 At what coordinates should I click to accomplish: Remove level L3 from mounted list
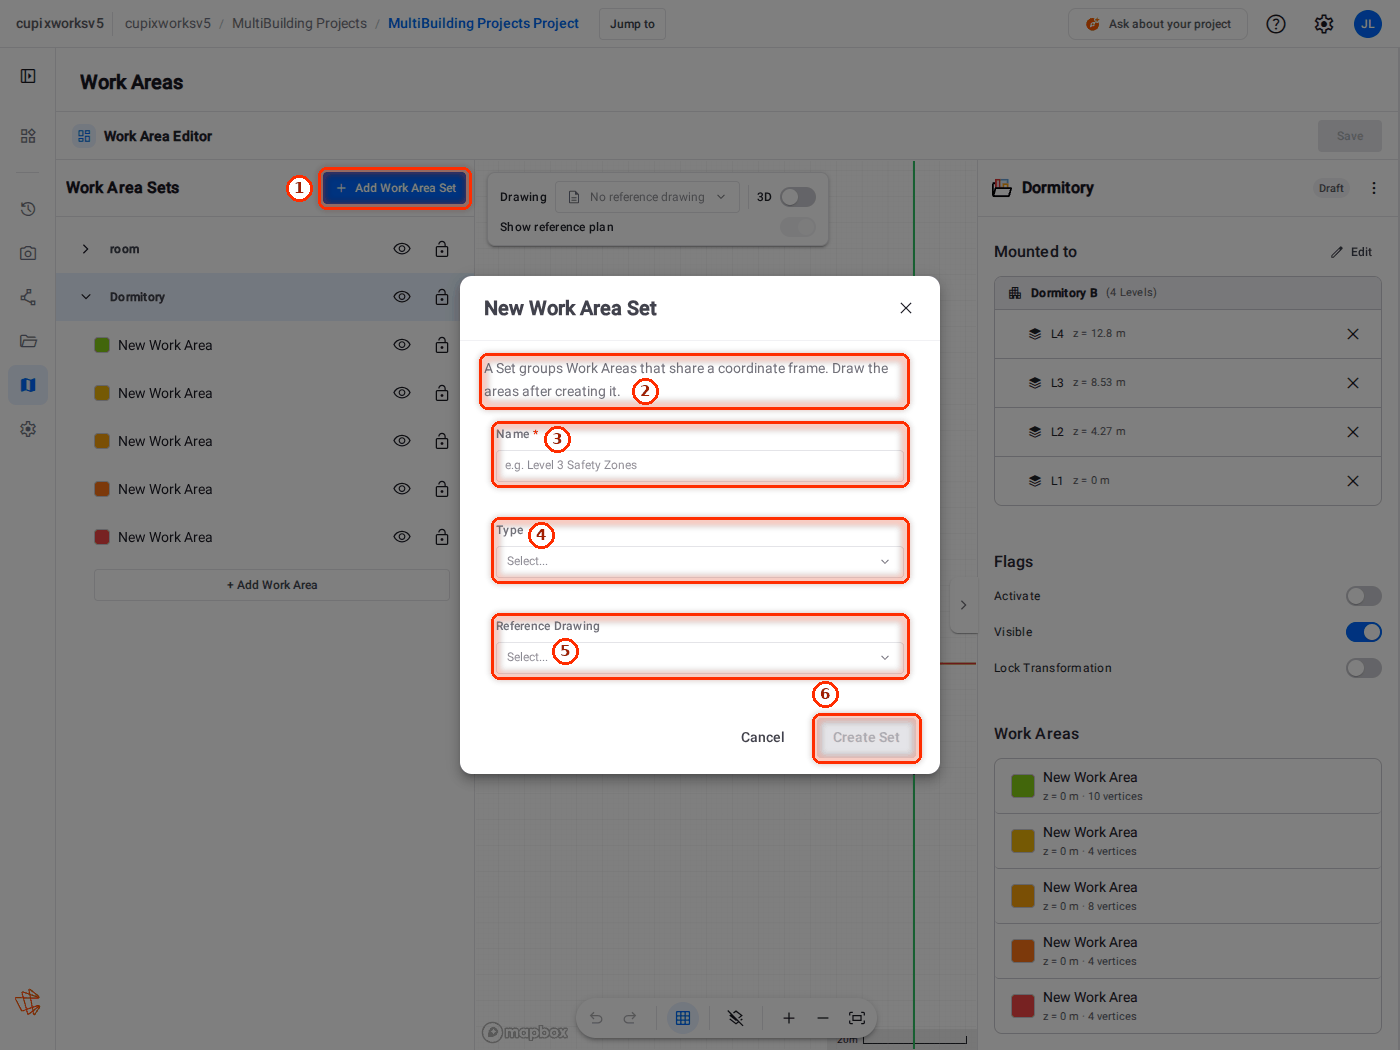point(1353,383)
